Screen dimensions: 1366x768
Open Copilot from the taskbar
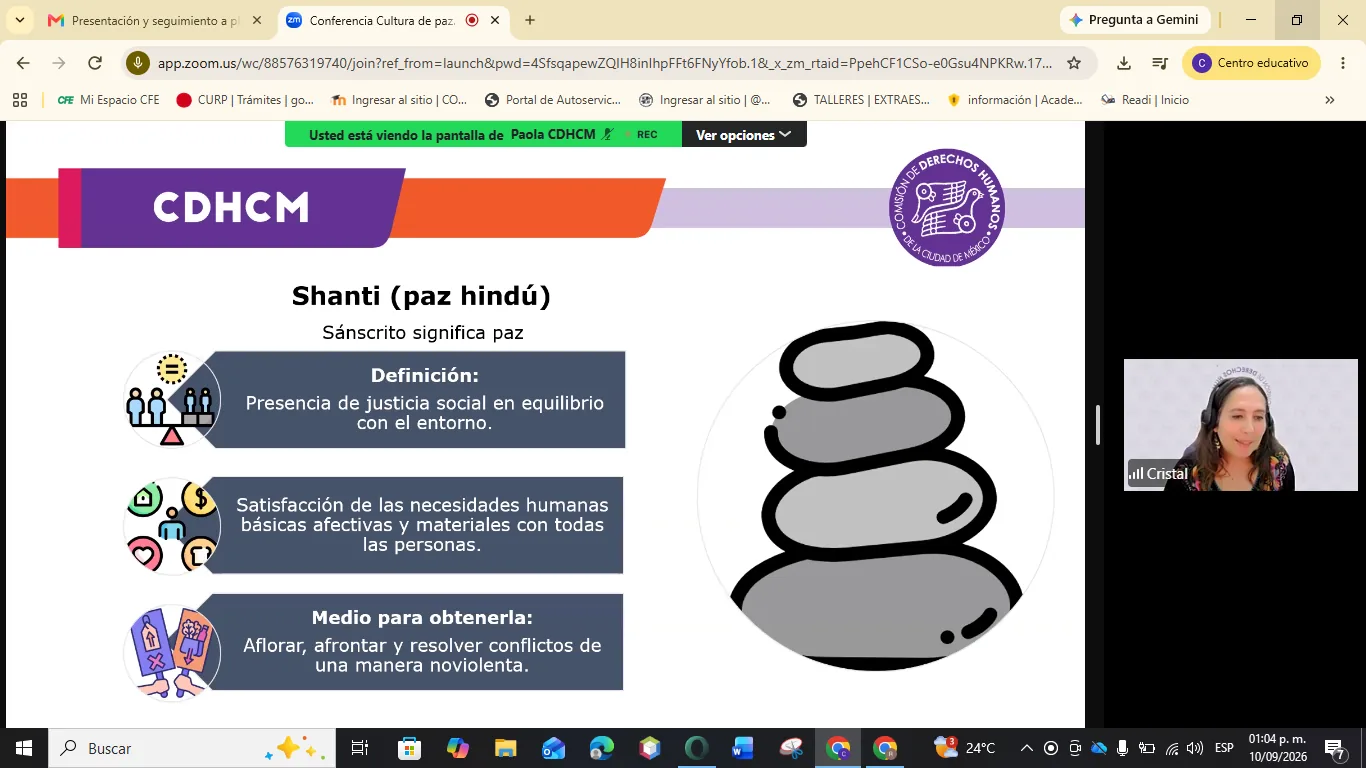pyautogui.click(x=458, y=748)
